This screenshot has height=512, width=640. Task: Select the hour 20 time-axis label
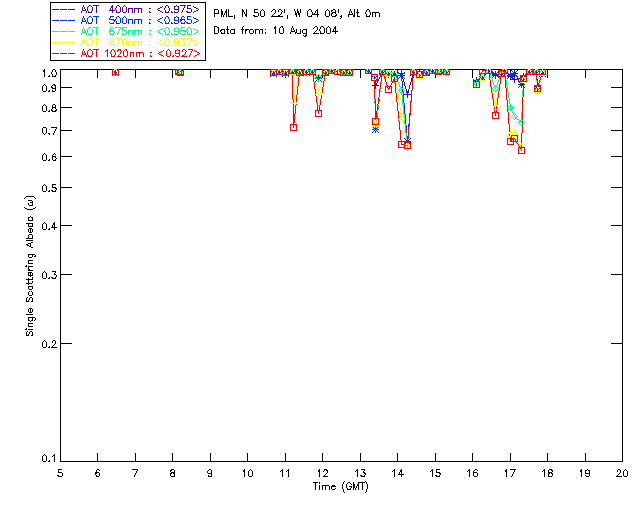pyautogui.click(x=622, y=473)
